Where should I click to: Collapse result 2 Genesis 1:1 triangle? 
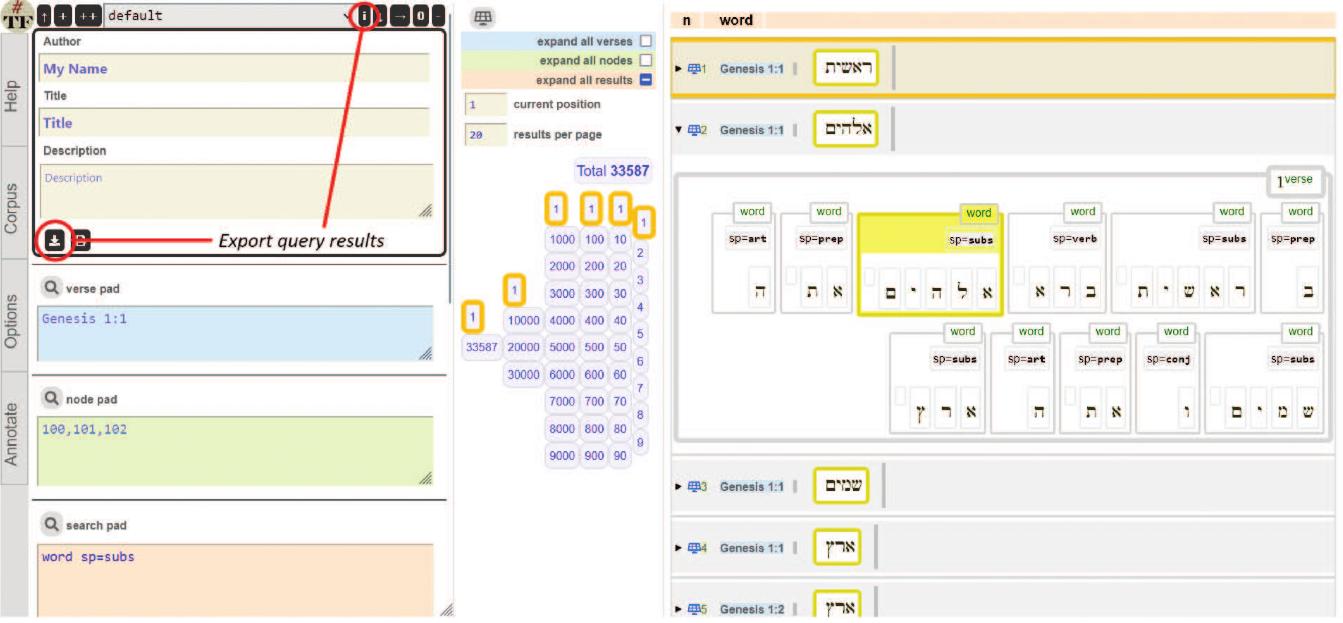(679, 130)
